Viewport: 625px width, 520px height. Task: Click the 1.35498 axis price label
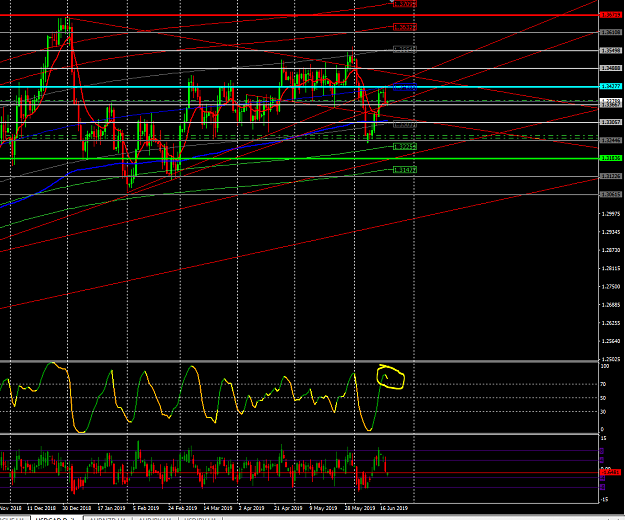click(x=611, y=50)
